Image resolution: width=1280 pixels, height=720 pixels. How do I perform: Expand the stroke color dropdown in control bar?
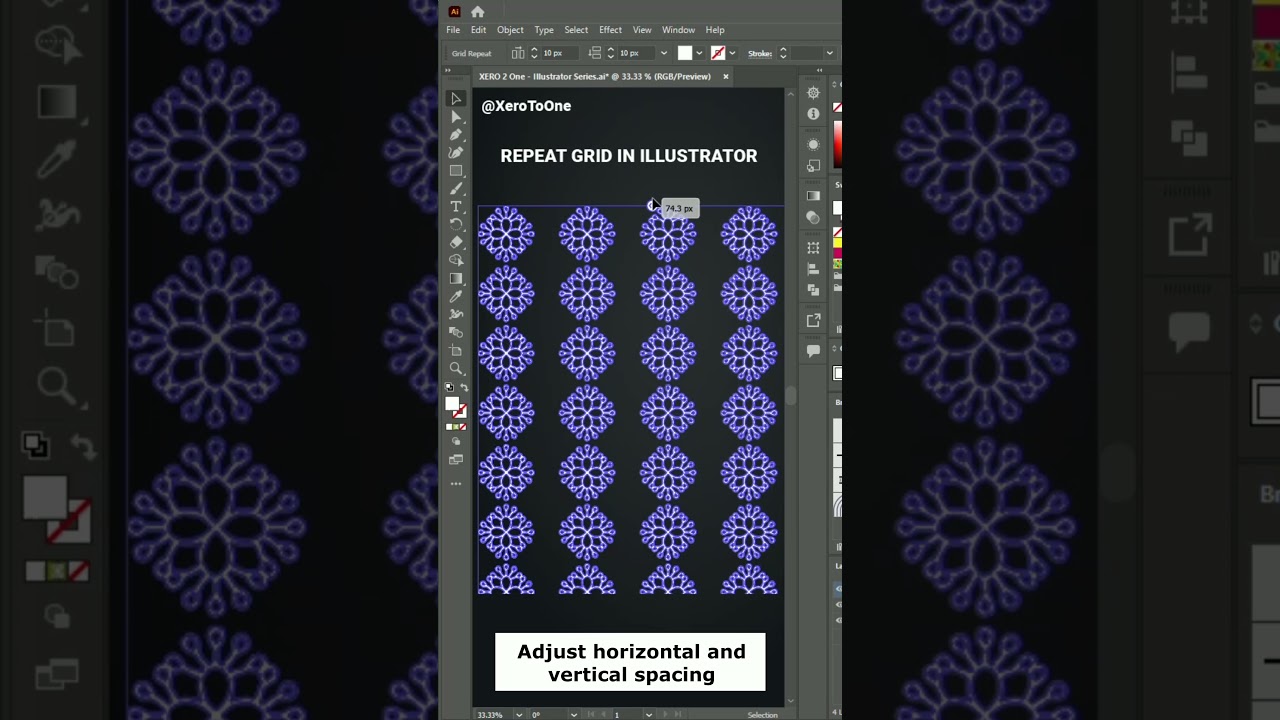tap(732, 53)
